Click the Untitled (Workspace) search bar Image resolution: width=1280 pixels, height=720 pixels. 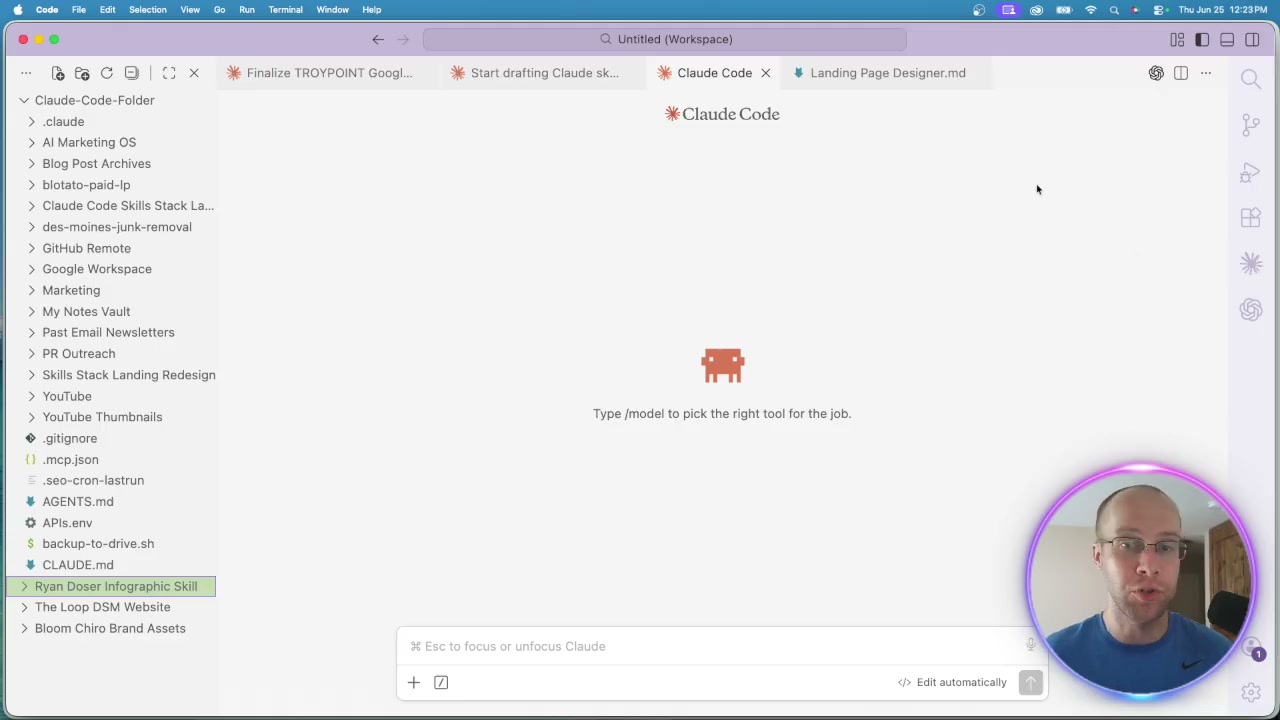pyautogui.click(x=665, y=39)
